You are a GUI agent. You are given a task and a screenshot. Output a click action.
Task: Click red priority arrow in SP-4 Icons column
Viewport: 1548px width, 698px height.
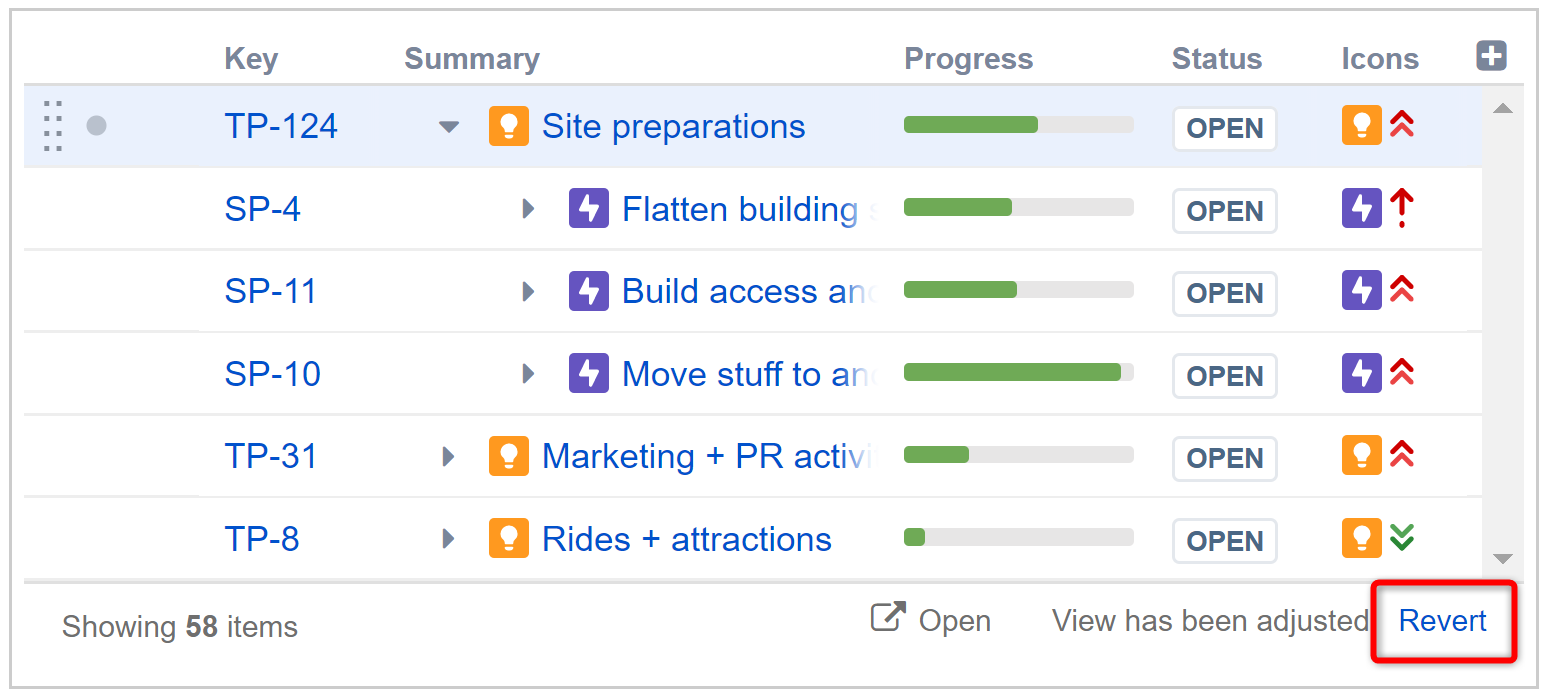[x=1402, y=208]
